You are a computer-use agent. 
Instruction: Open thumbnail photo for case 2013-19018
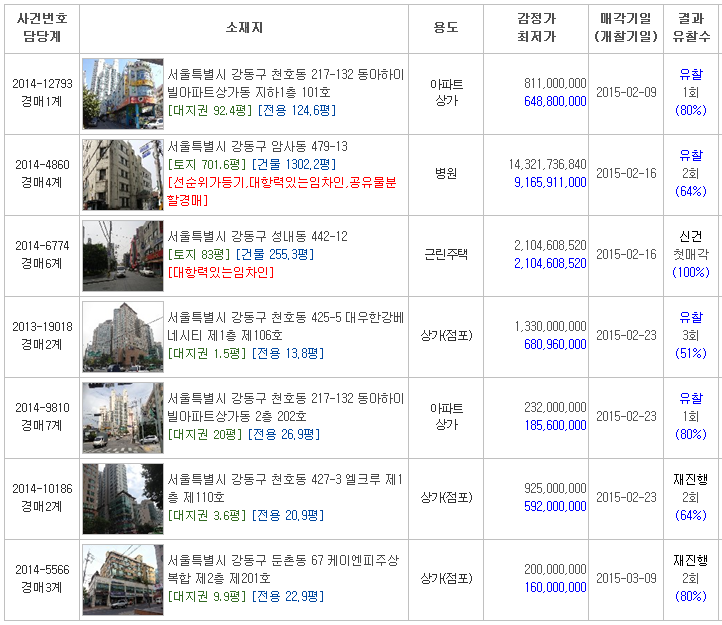tap(123, 337)
